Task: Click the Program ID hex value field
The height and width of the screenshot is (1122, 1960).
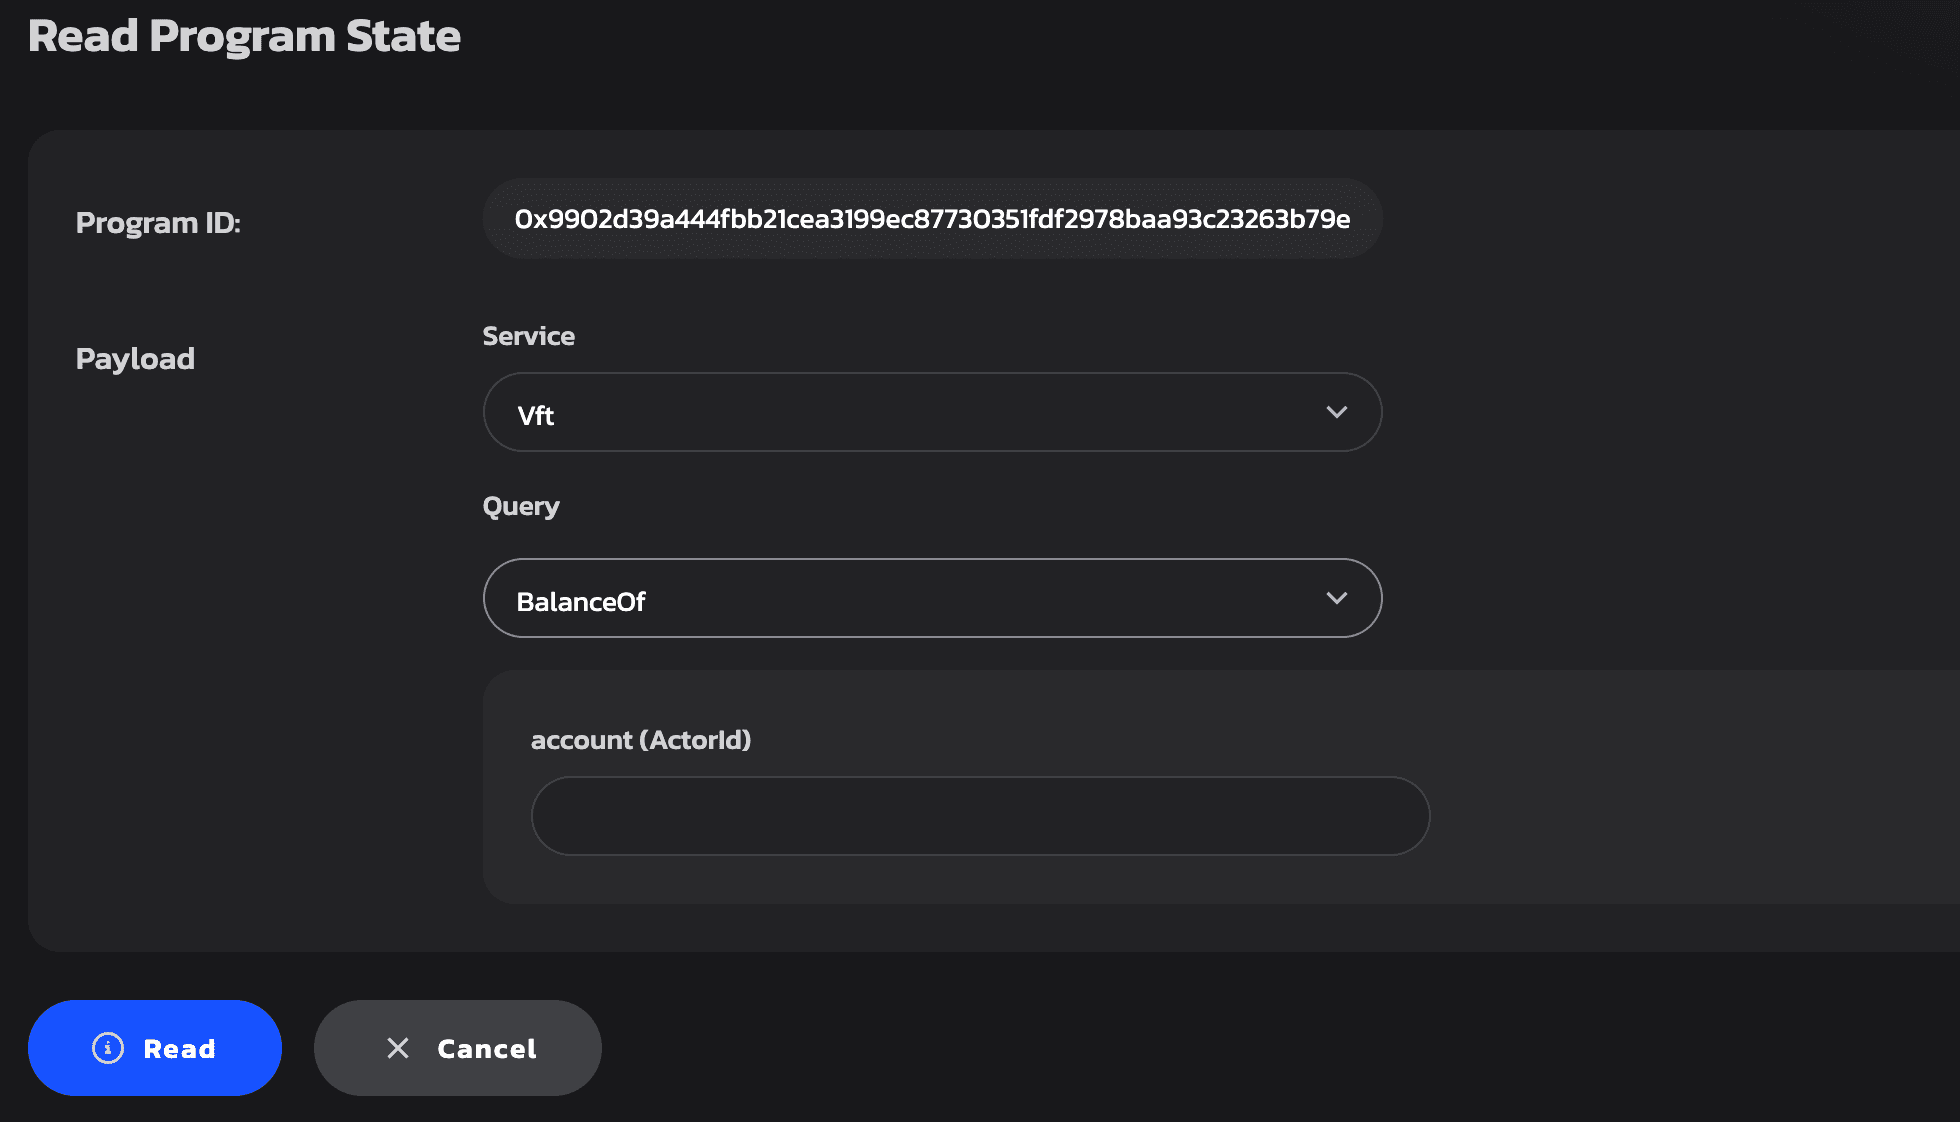Action: 931,219
